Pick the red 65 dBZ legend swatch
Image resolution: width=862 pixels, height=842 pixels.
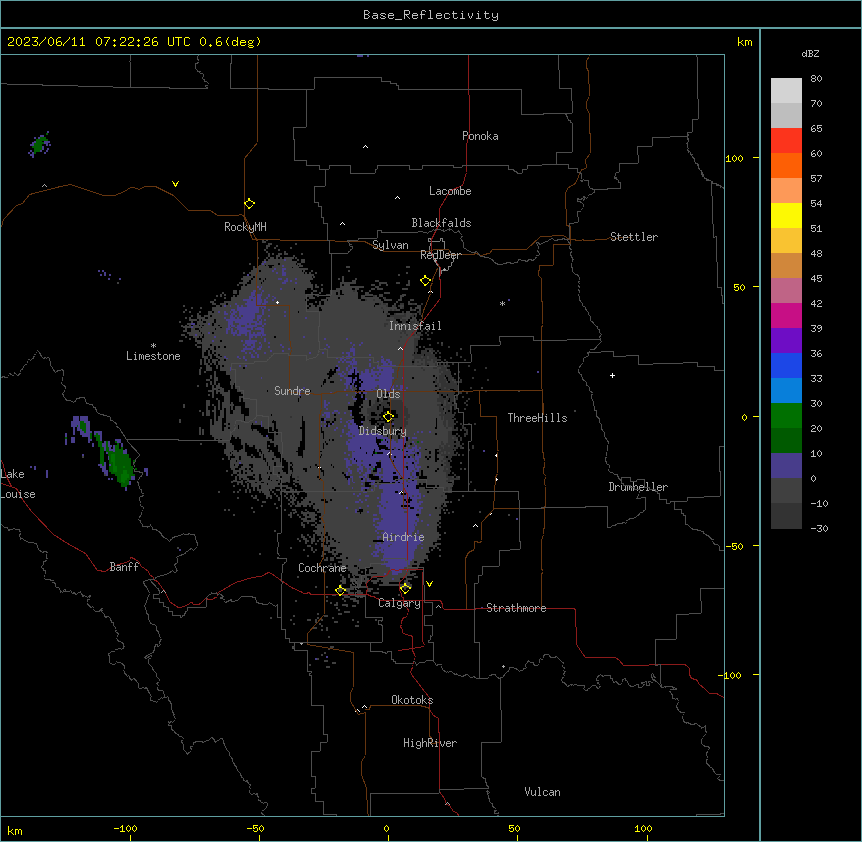(x=786, y=140)
